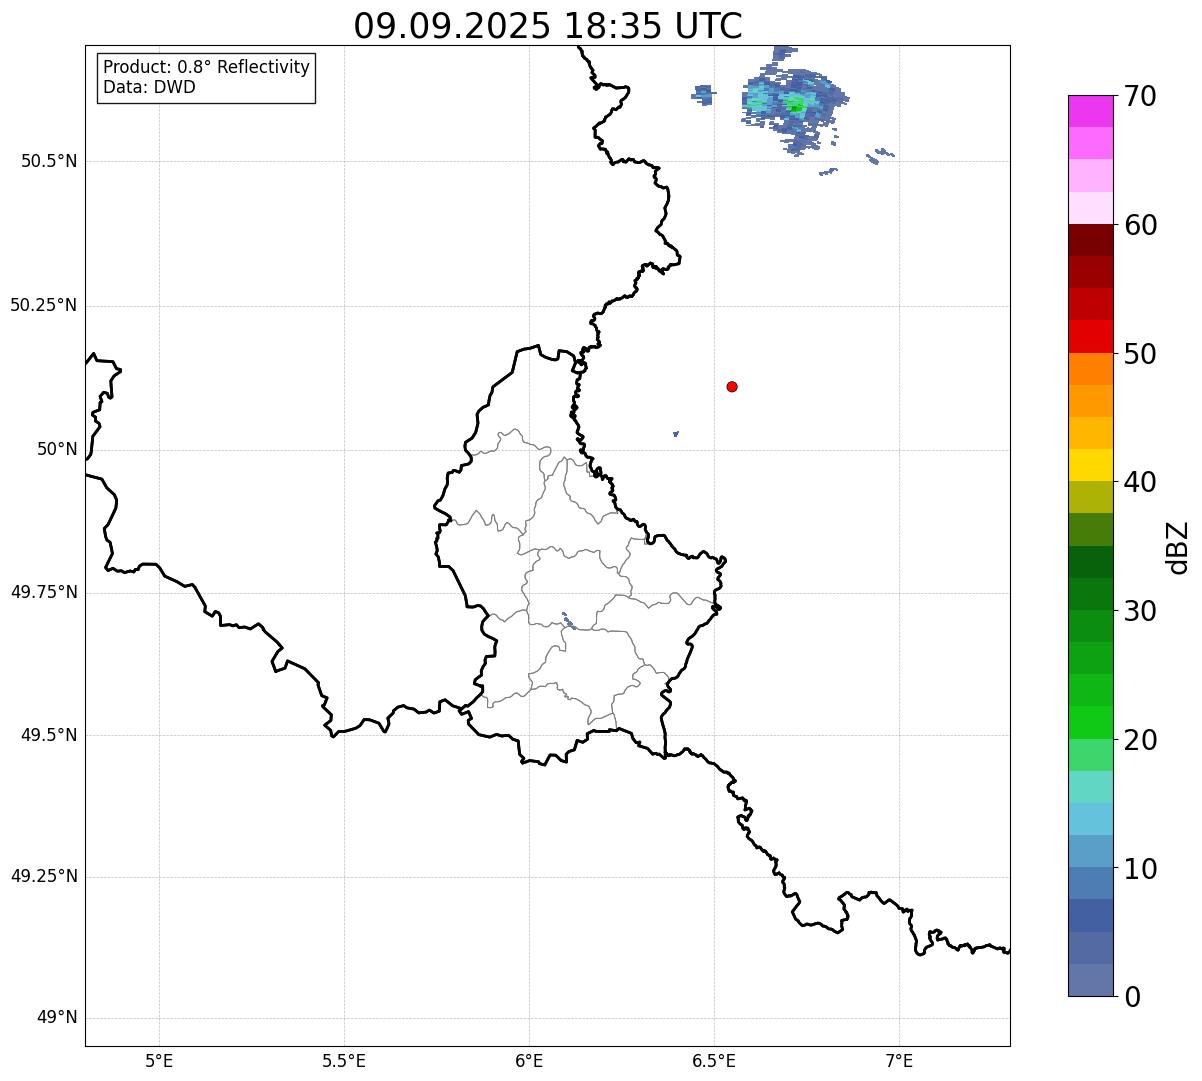The image size is (1202, 1081).
Task: Click the 6.5°E longitude label
Action: point(714,1060)
